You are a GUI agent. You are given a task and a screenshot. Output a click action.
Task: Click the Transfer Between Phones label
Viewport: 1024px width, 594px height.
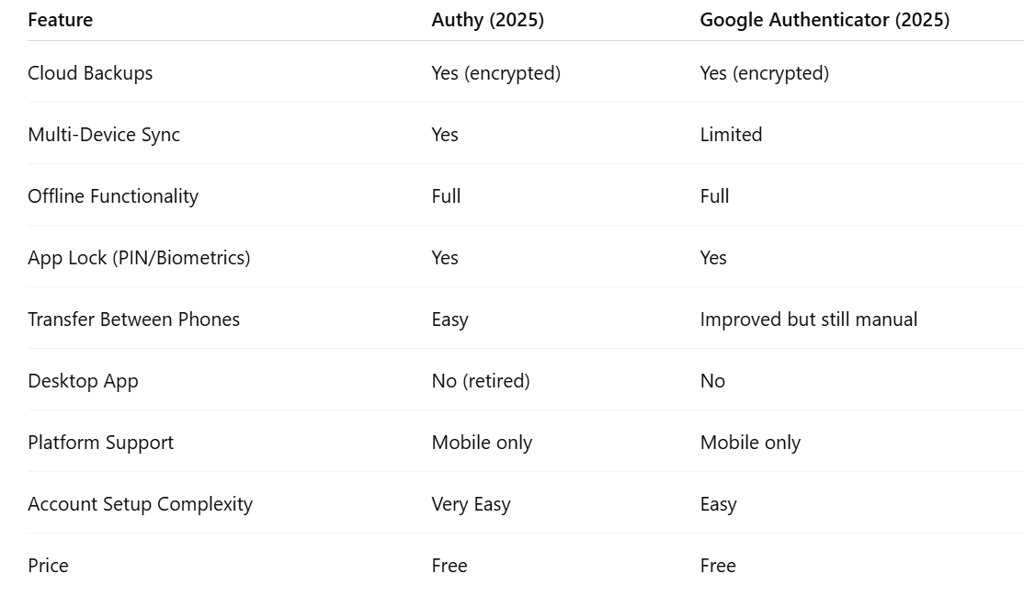click(x=134, y=320)
